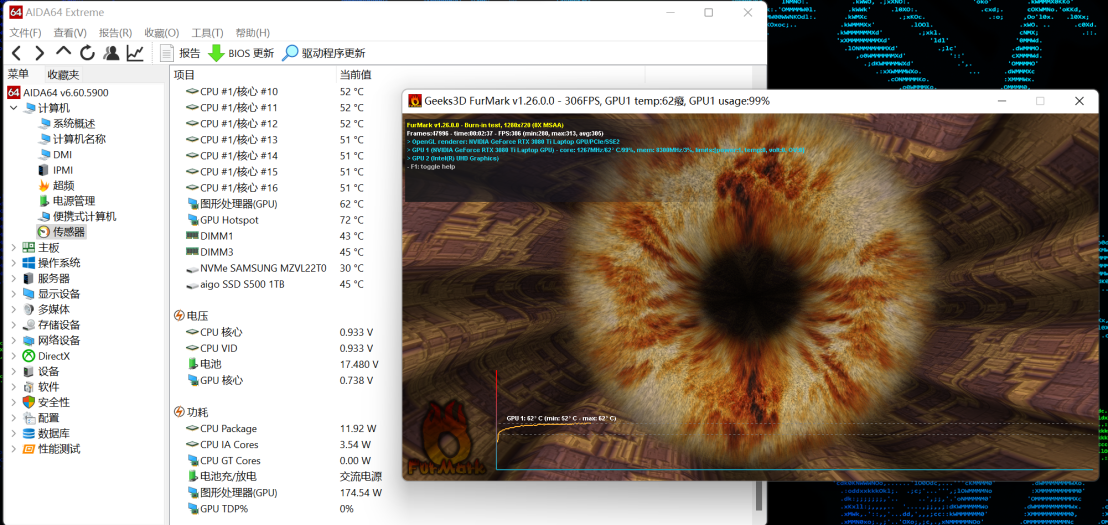The width and height of the screenshot is (1108, 525).
Task: Expand the 显示设备 tree node
Action: 13,294
